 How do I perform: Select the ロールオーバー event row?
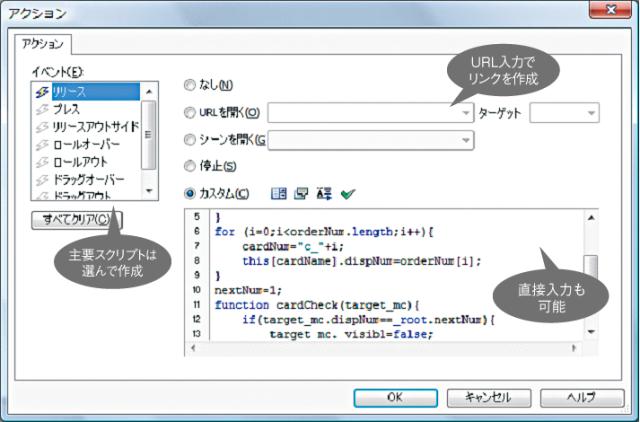(x=87, y=144)
